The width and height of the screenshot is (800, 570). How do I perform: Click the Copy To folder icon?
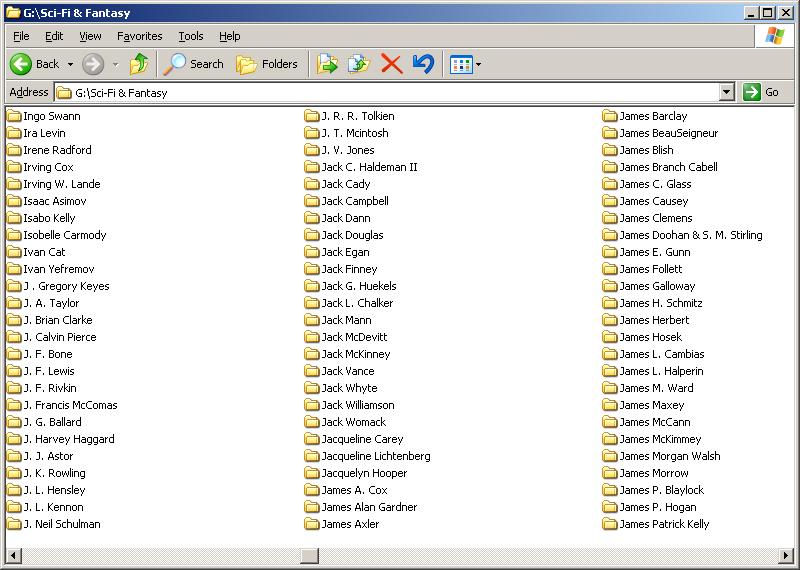(358, 64)
